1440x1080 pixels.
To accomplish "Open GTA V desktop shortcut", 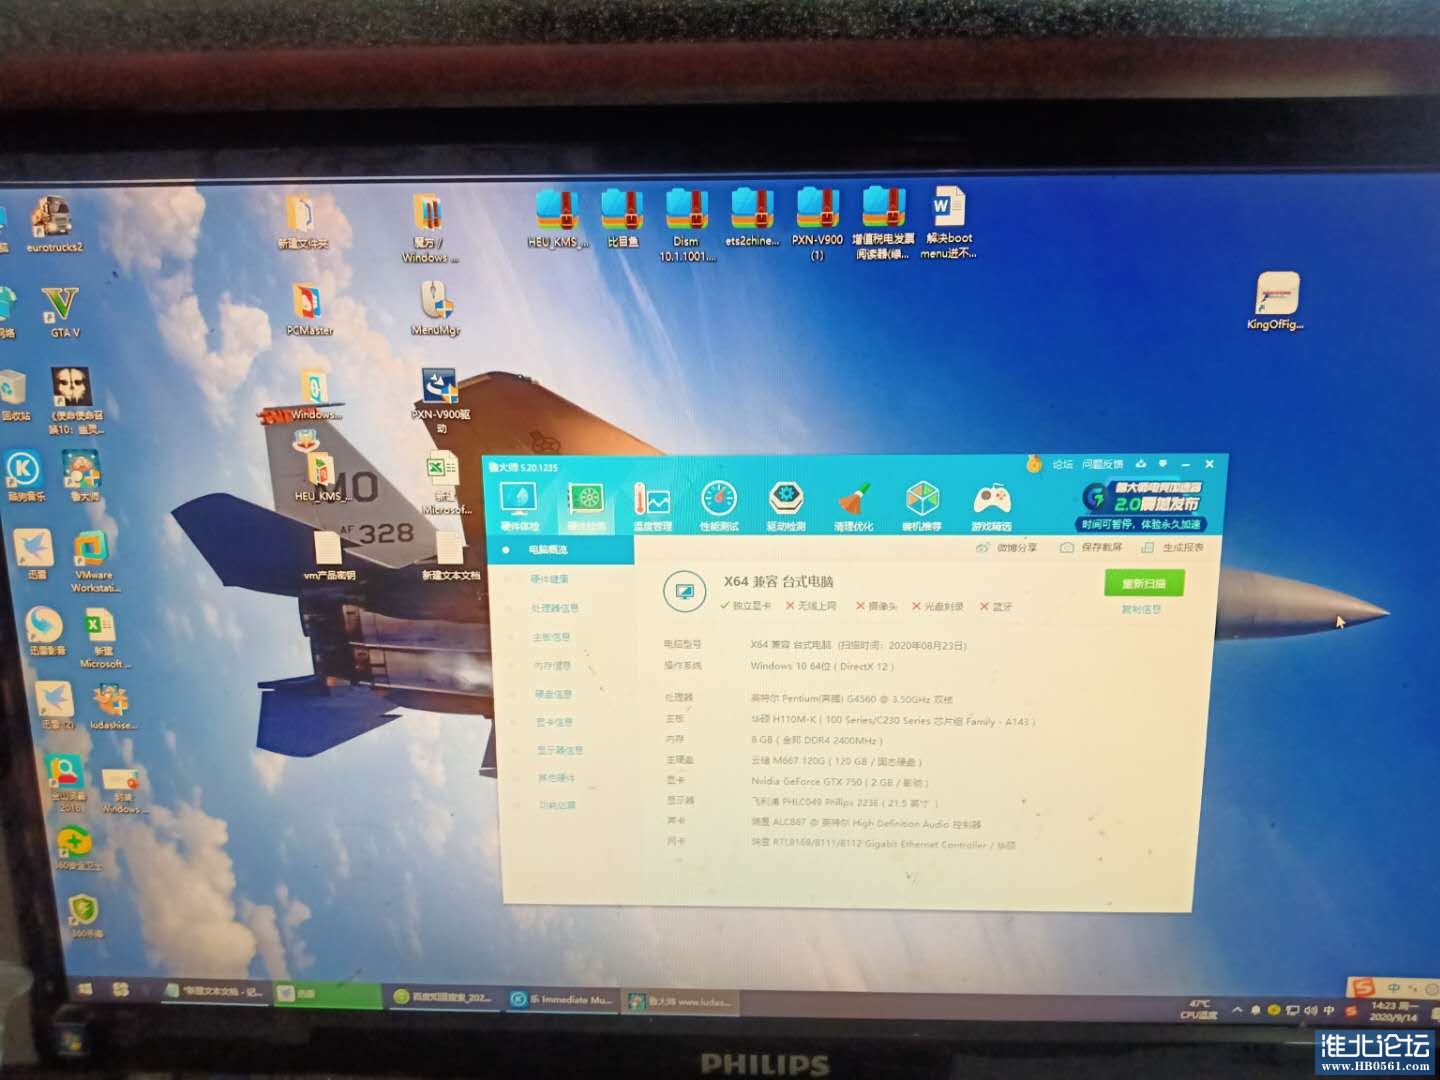I will pos(62,311).
